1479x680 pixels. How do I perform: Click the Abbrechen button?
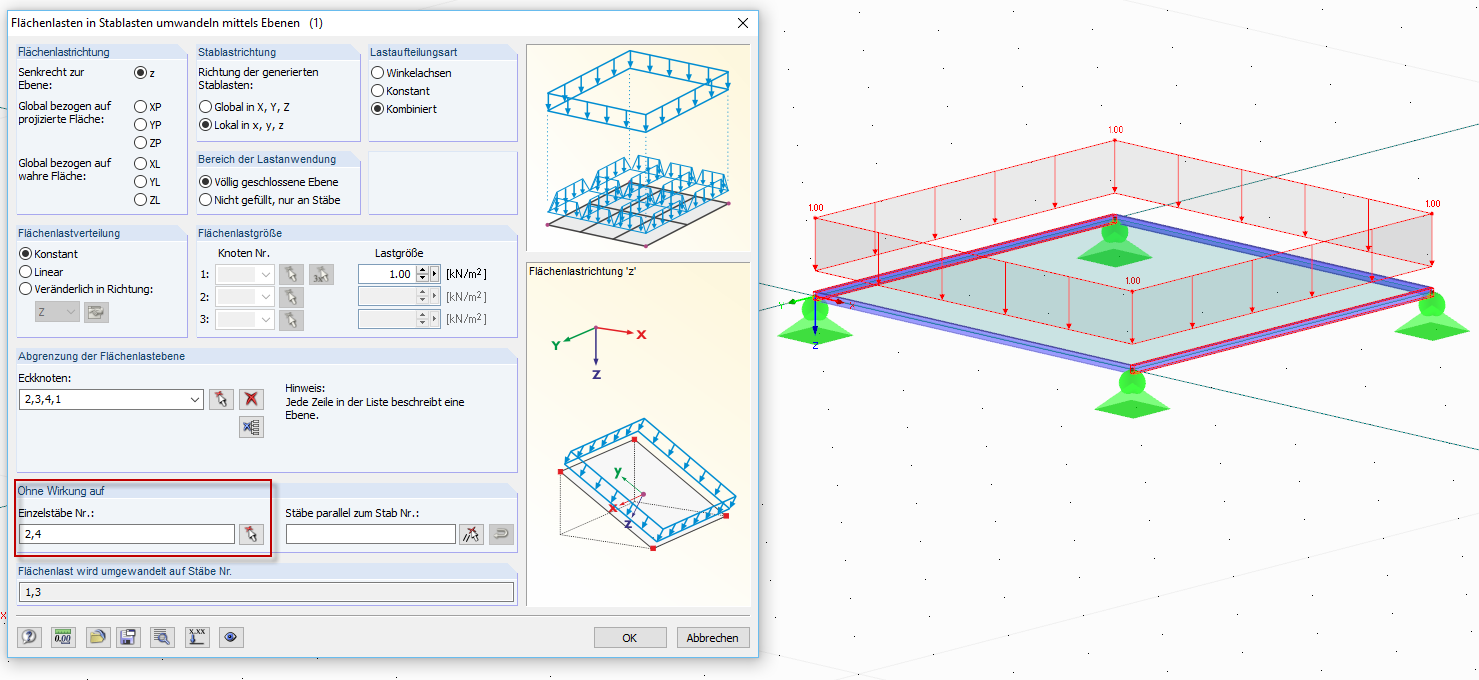713,637
